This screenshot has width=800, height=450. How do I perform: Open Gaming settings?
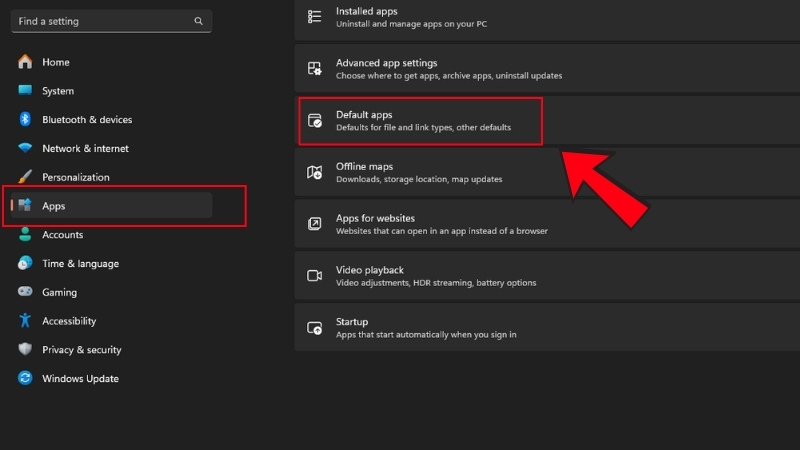click(x=111, y=291)
